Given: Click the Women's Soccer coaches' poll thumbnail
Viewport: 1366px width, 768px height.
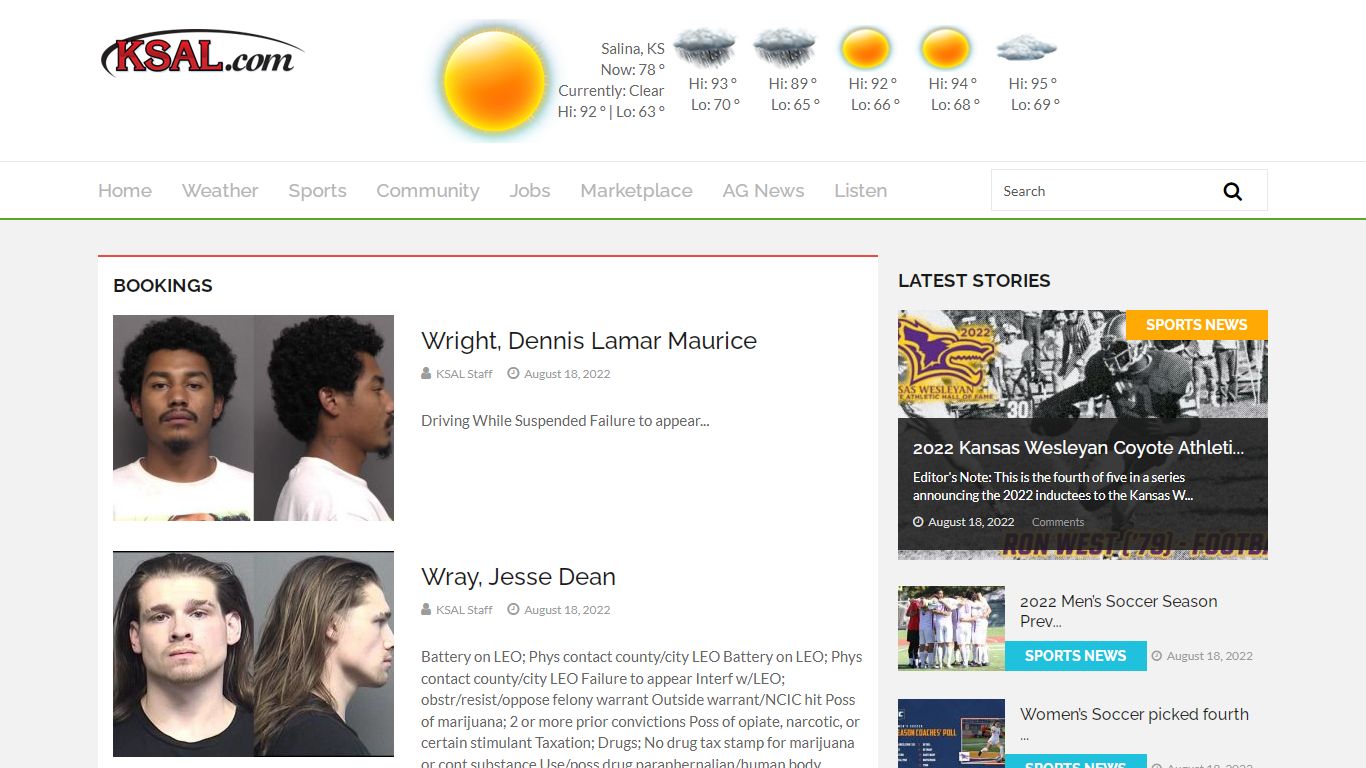Looking at the screenshot, I should 951,733.
